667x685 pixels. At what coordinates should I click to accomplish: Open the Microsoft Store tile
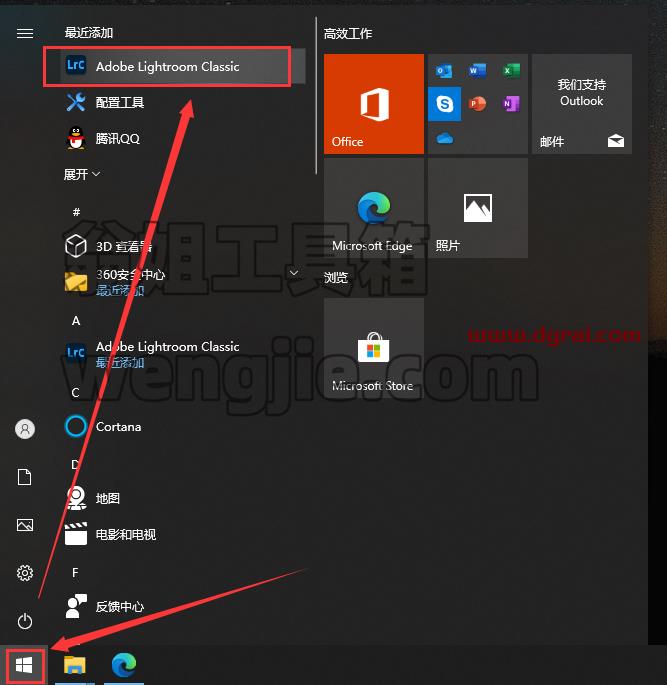374,348
